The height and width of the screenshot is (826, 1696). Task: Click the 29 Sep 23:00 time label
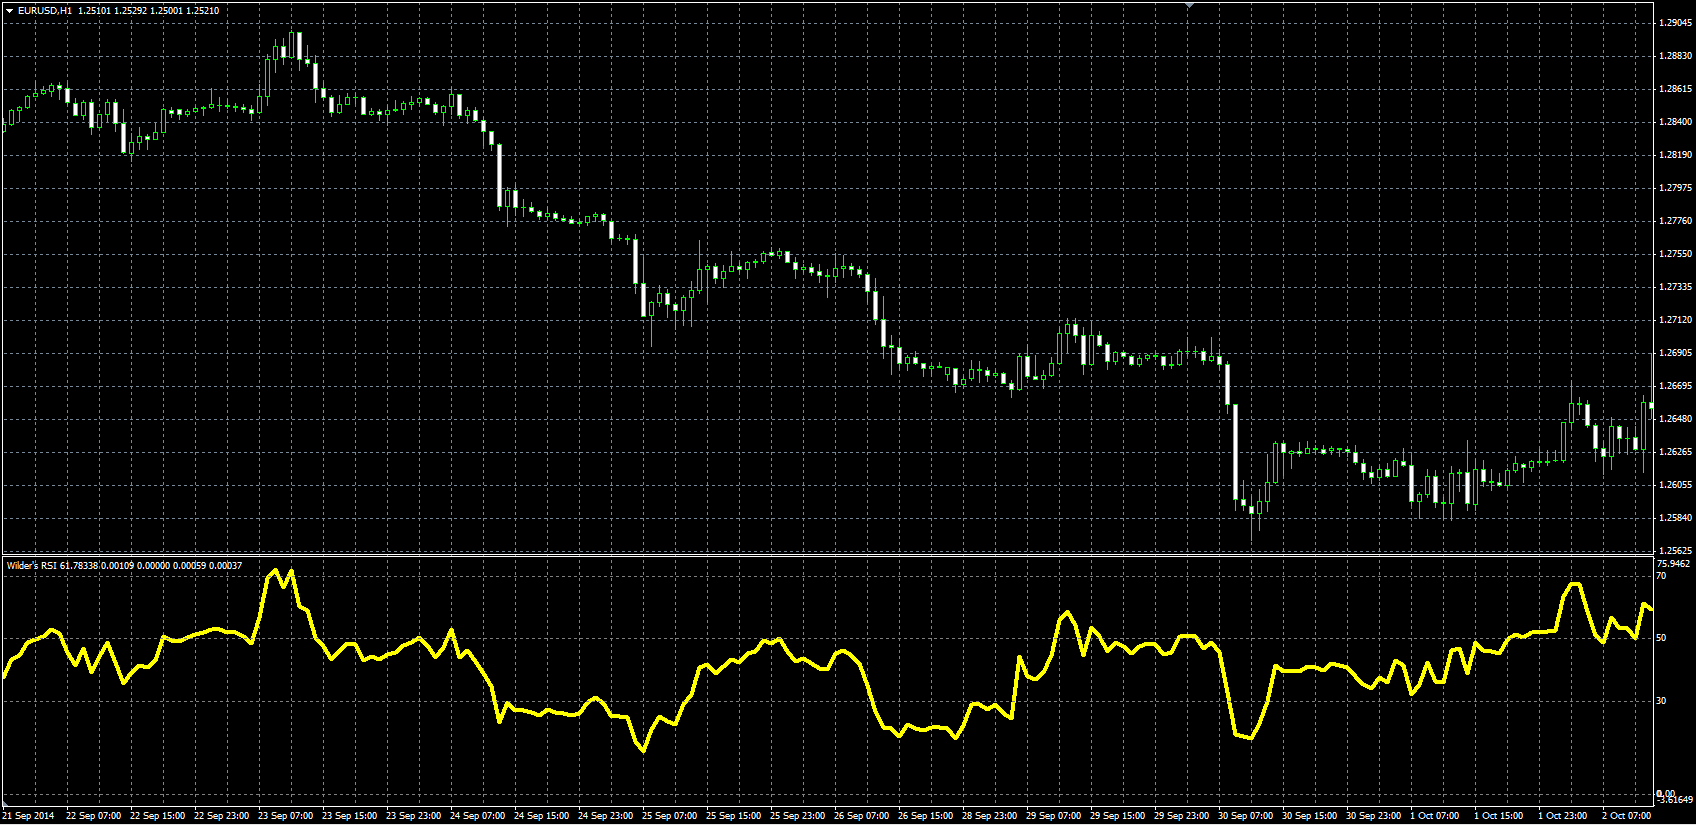(1181, 816)
